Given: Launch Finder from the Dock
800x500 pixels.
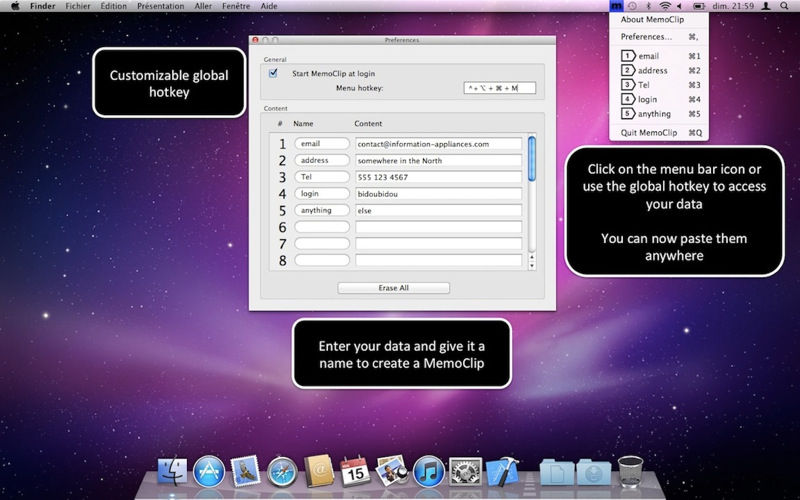Looking at the screenshot, I should click(172, 471).
